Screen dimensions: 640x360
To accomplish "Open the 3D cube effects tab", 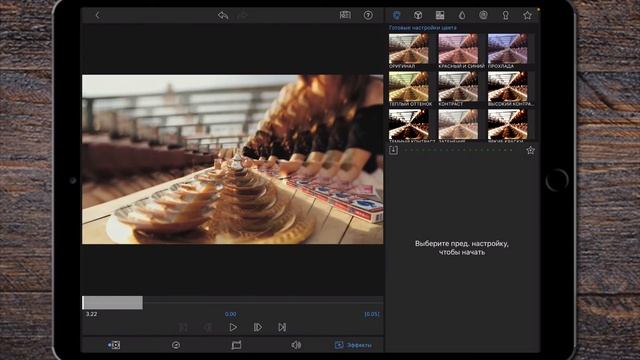I will pyautogui.click(x=418, y=15).
